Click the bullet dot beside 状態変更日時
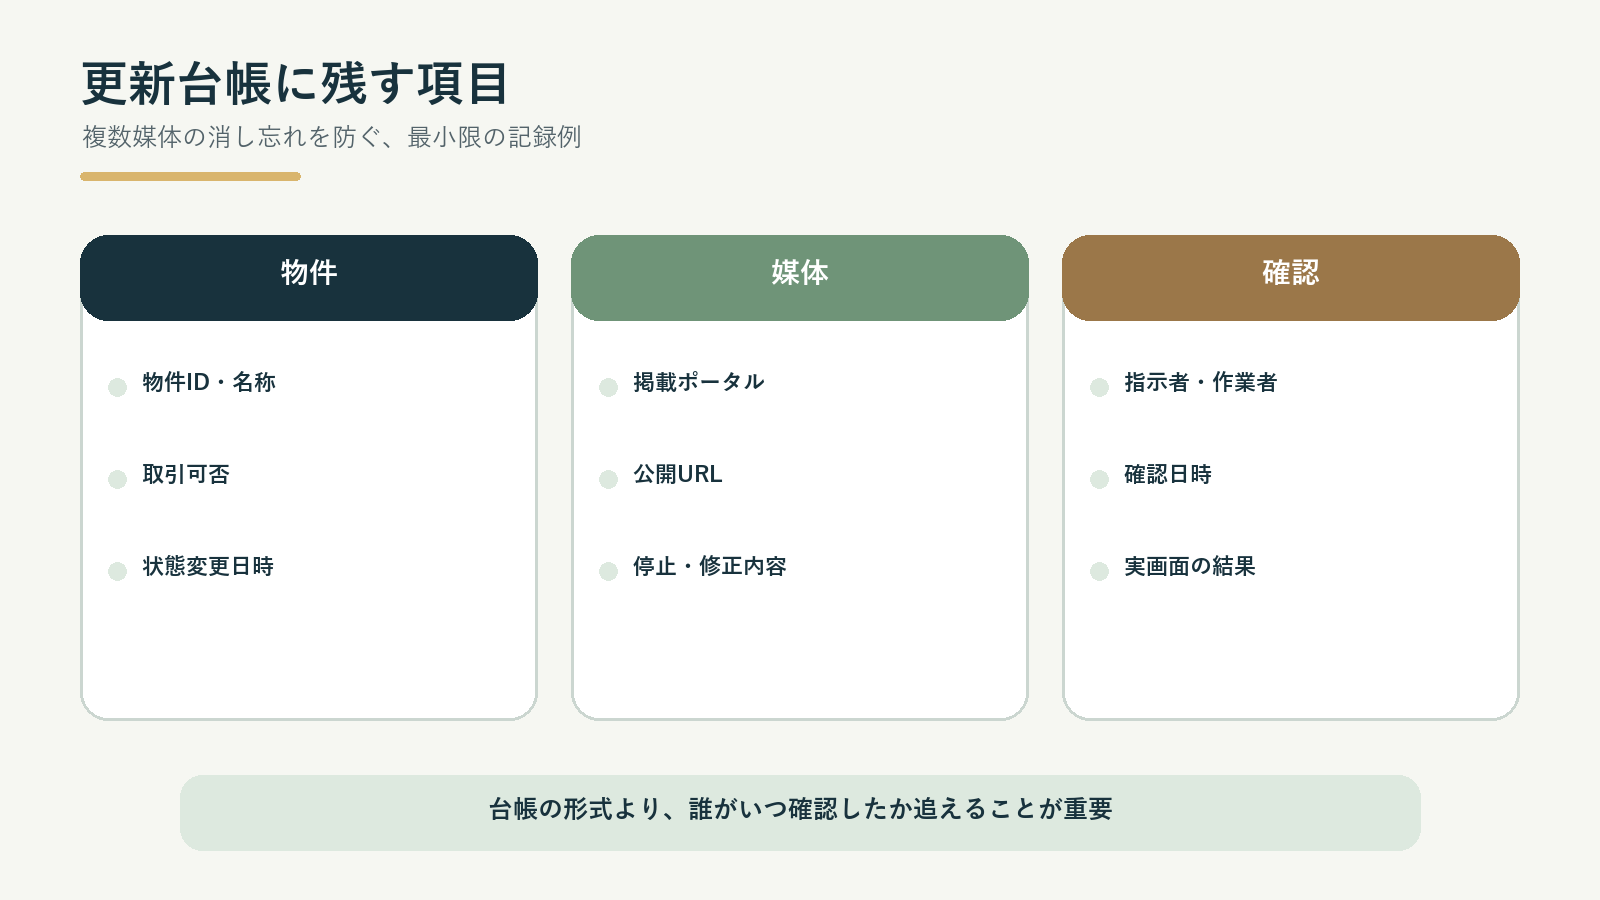This screenshot has height=900, width=1600. point(117,571)
